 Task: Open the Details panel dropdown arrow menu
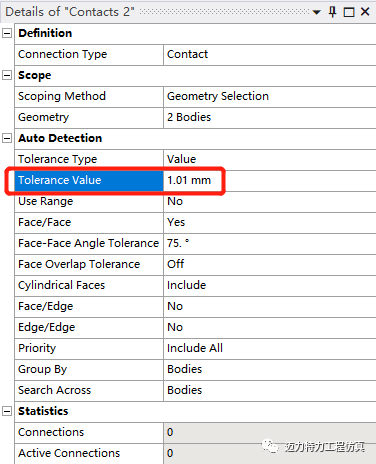(317, 13)
